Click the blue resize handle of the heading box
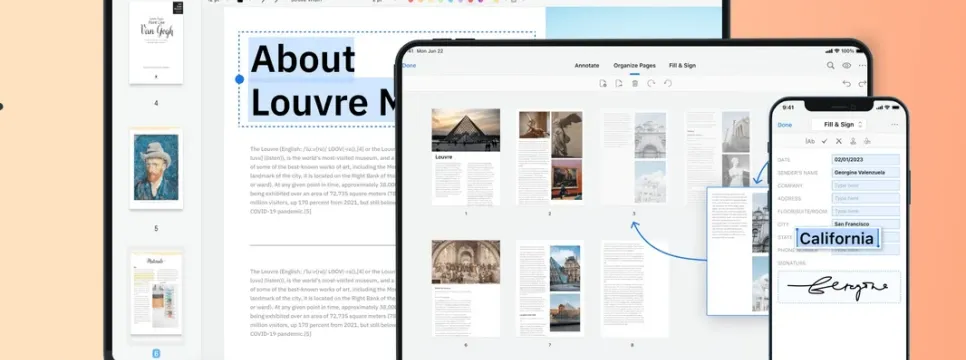Screen dimensions: 966x360 240,79
